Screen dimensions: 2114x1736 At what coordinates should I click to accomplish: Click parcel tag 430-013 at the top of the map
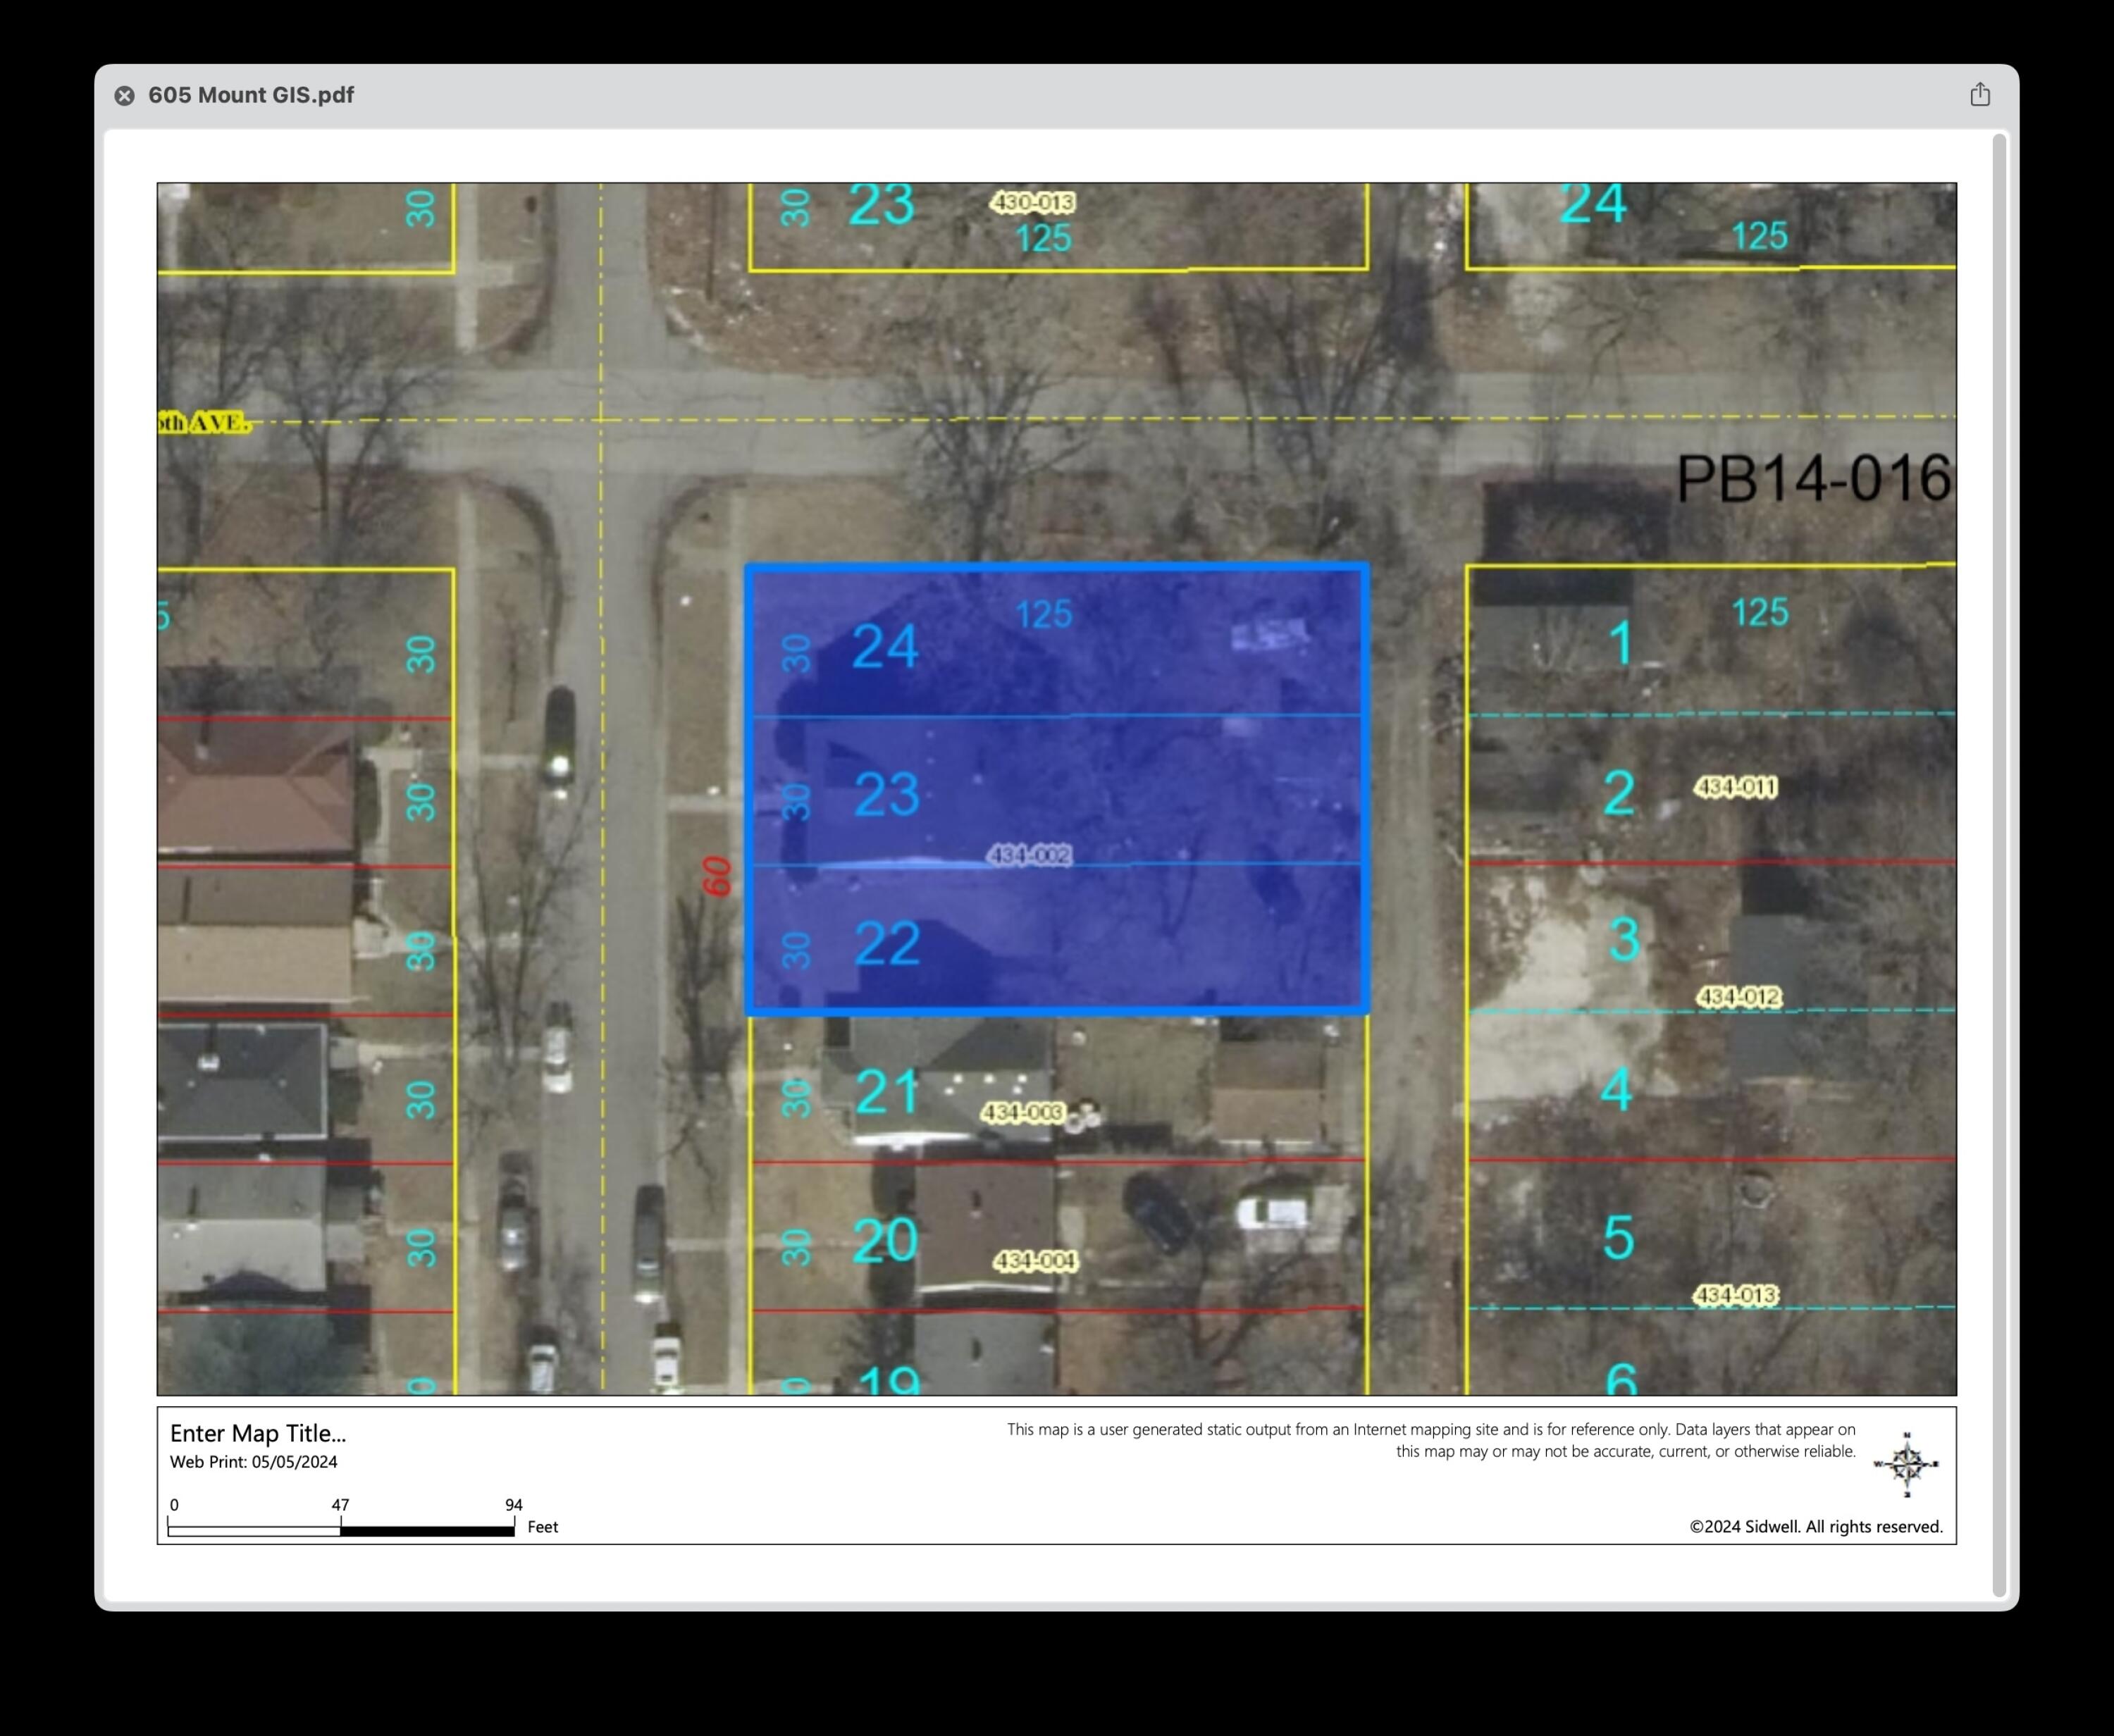pyautogui.click(x=1033, y=203)
